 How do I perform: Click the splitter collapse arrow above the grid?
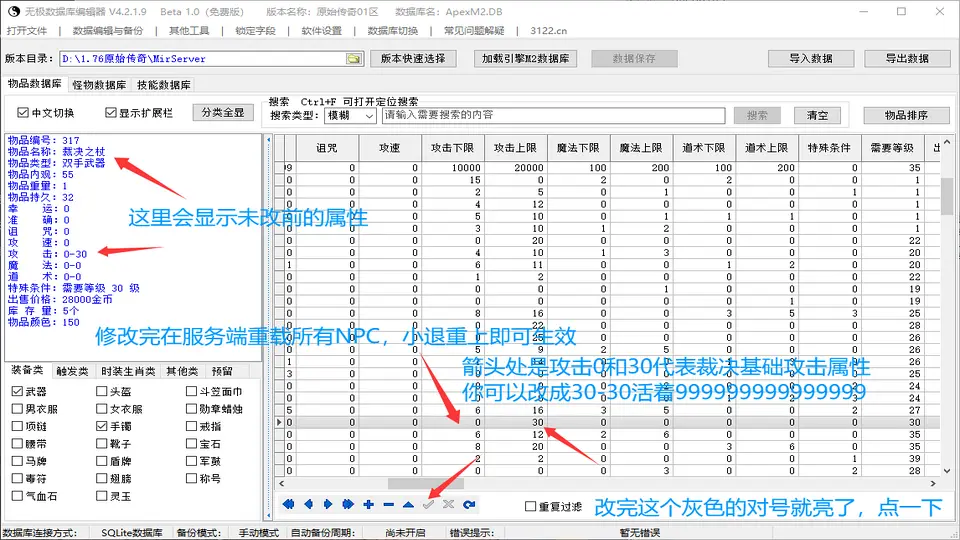(268, 140)
